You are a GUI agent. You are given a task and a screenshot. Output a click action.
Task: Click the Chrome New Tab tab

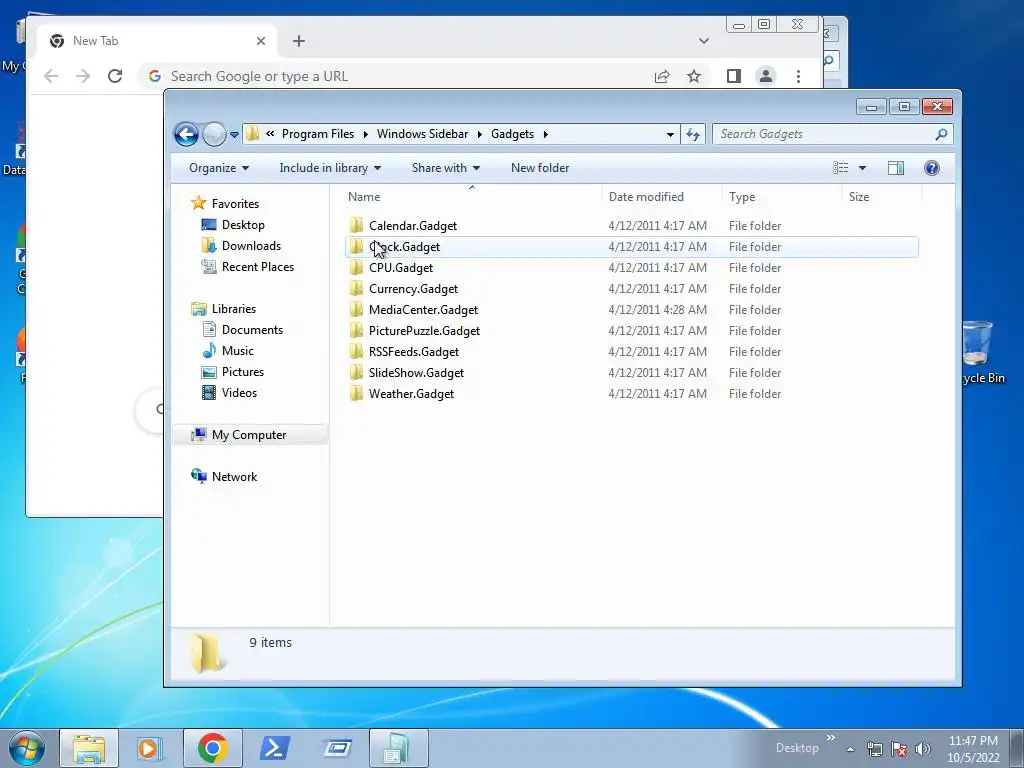coord(157,41)
